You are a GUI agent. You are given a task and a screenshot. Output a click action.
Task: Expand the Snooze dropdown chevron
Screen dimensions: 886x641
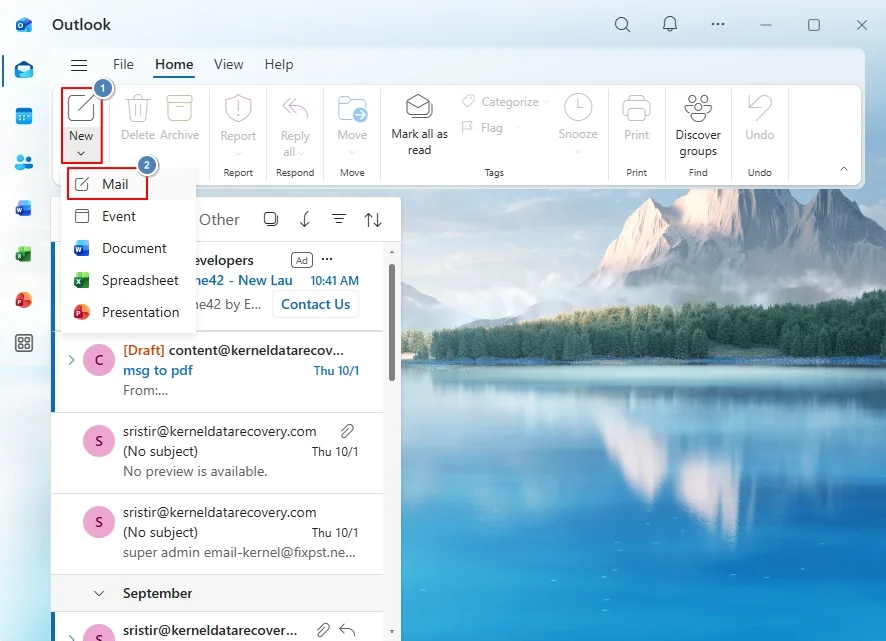click(578, 151)
